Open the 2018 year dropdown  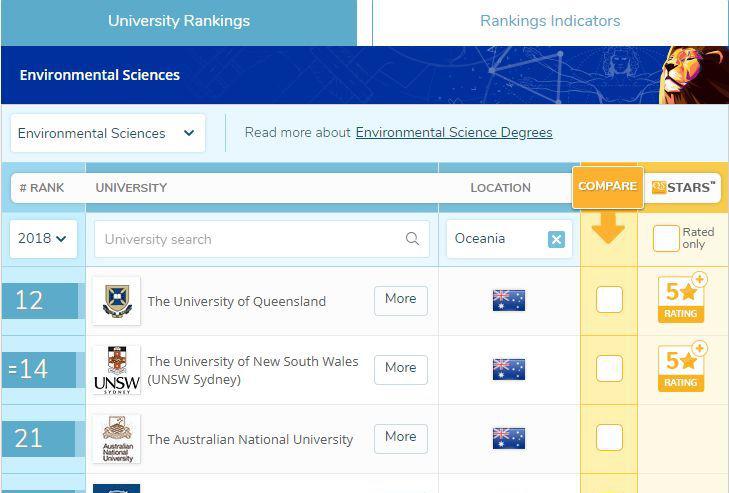coord(43,239)
